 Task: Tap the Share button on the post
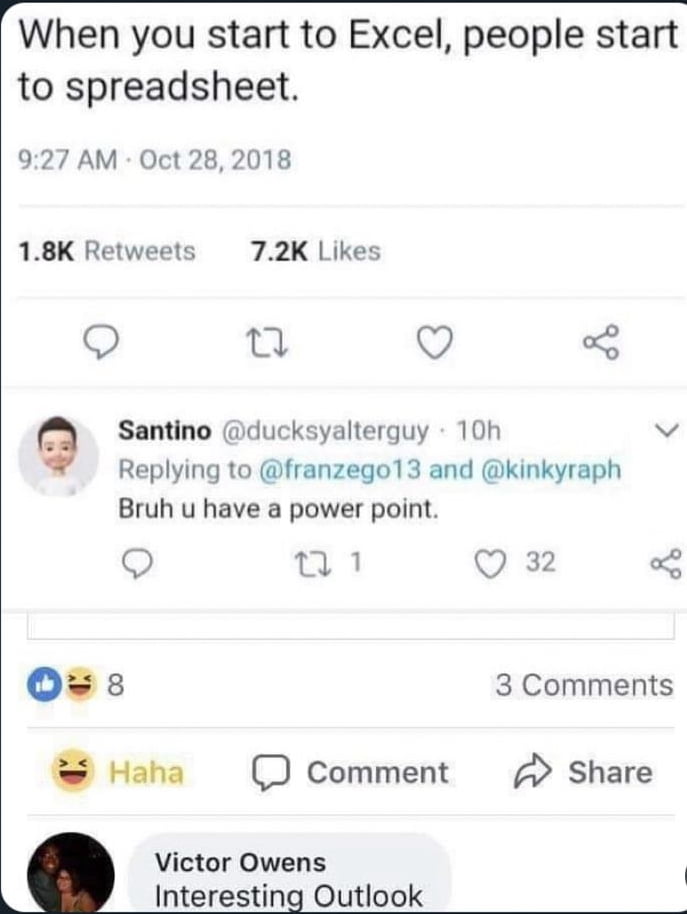[x=583, y=772]
